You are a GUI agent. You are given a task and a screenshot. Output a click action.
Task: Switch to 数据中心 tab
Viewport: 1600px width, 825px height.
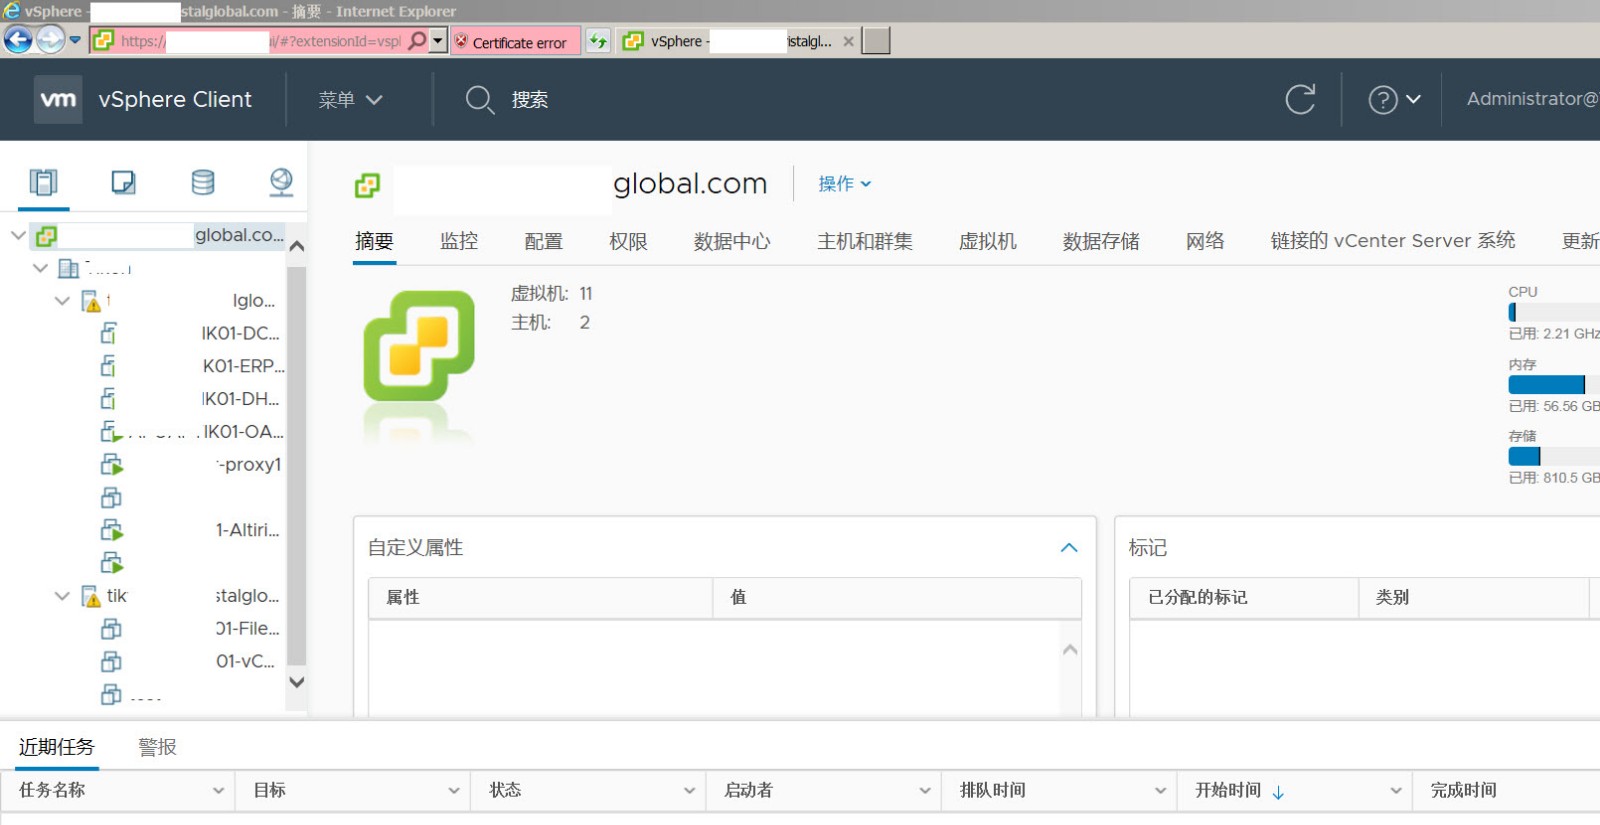tap(732, 241)
